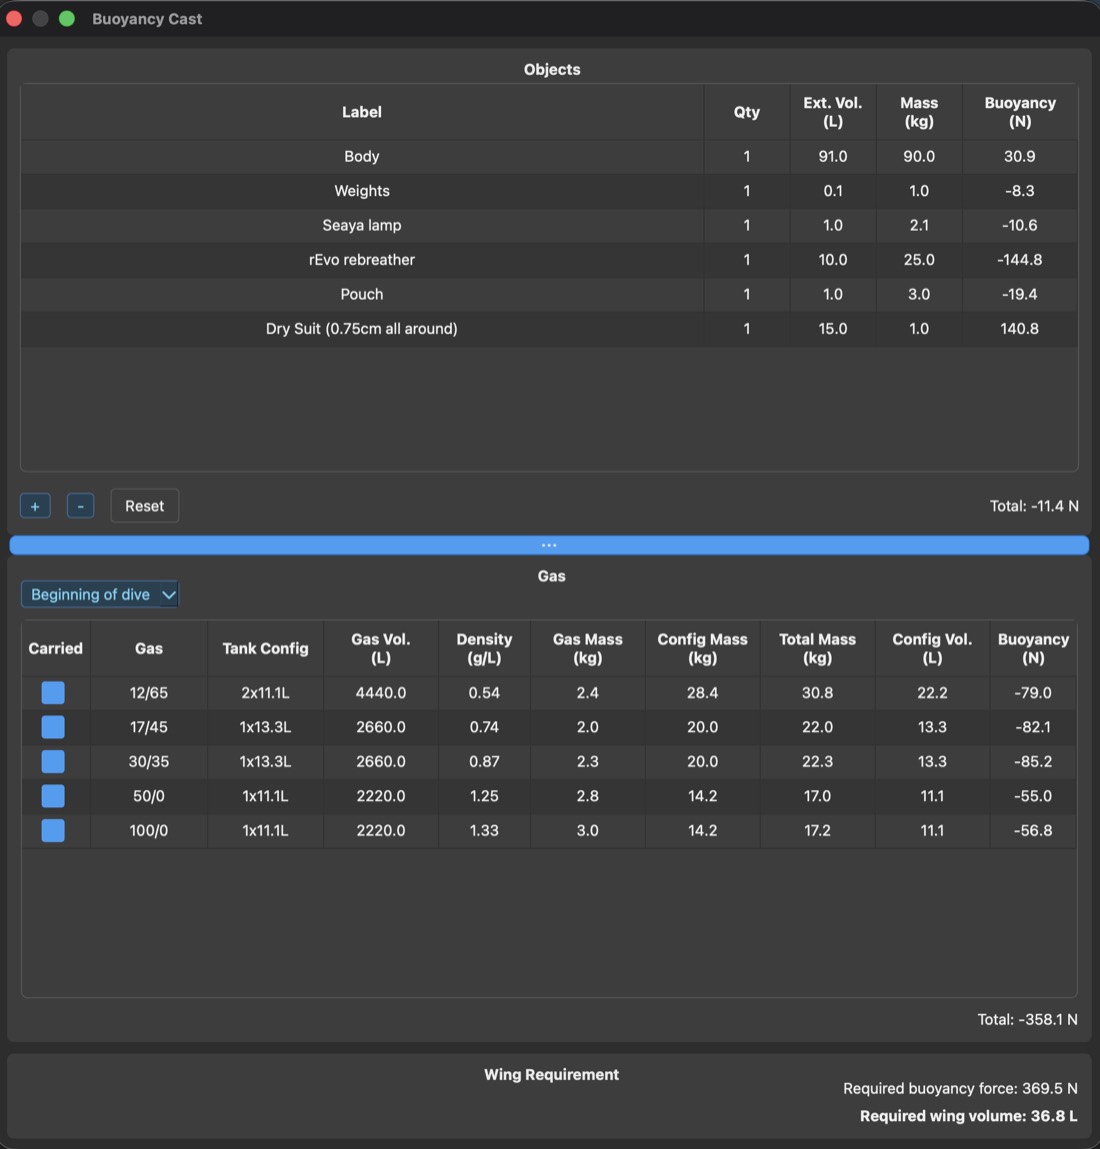Toggle Carried checkbox for 12/65 gas

(53, 692)
